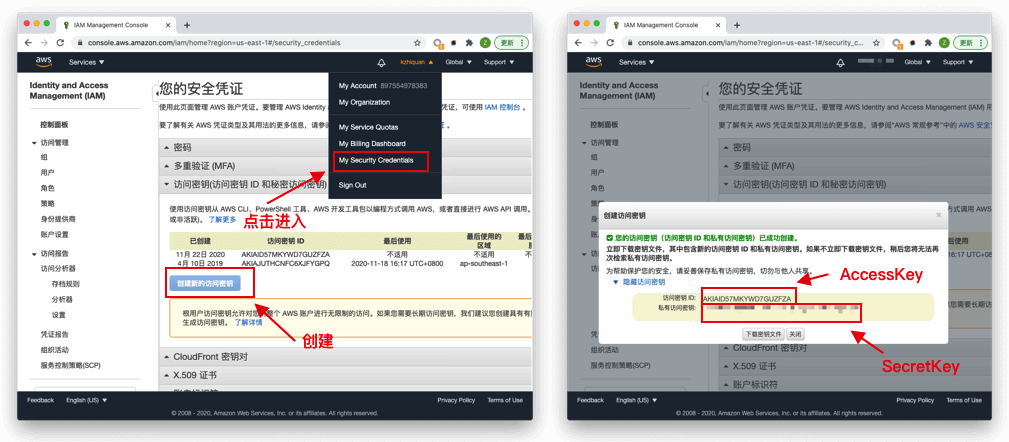Collapse the kzhiquan account menu
Image resolution: width=1009 pixels, height=442 pixels.
pos(416,62)
